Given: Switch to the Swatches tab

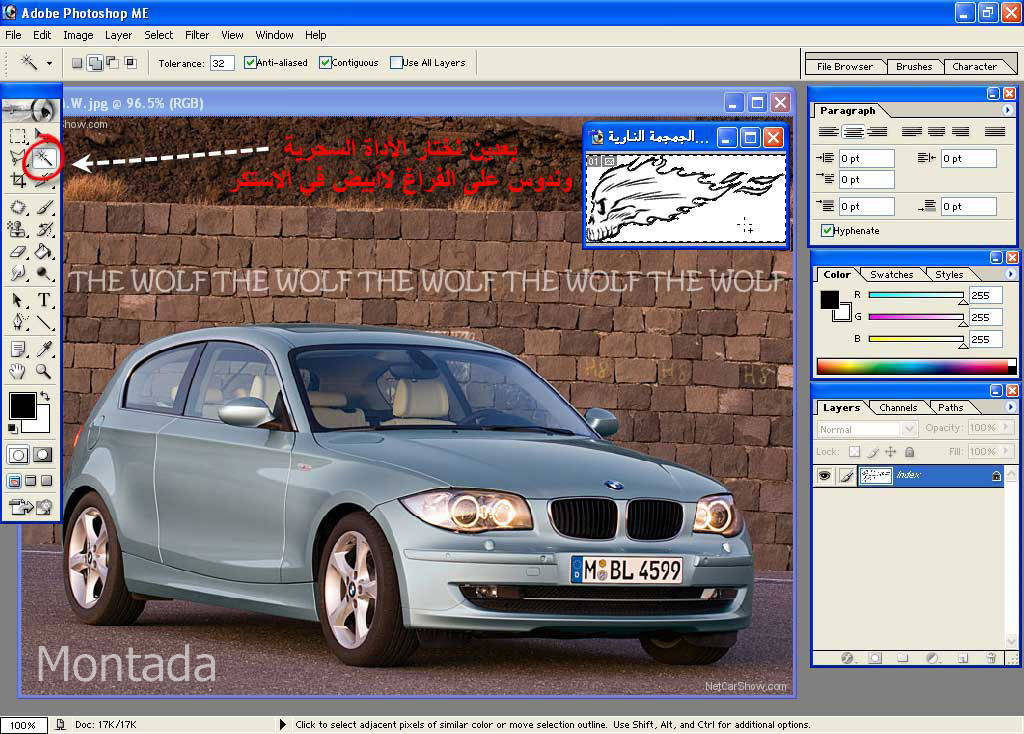Looking at the screenshot, I should (891, 275).
